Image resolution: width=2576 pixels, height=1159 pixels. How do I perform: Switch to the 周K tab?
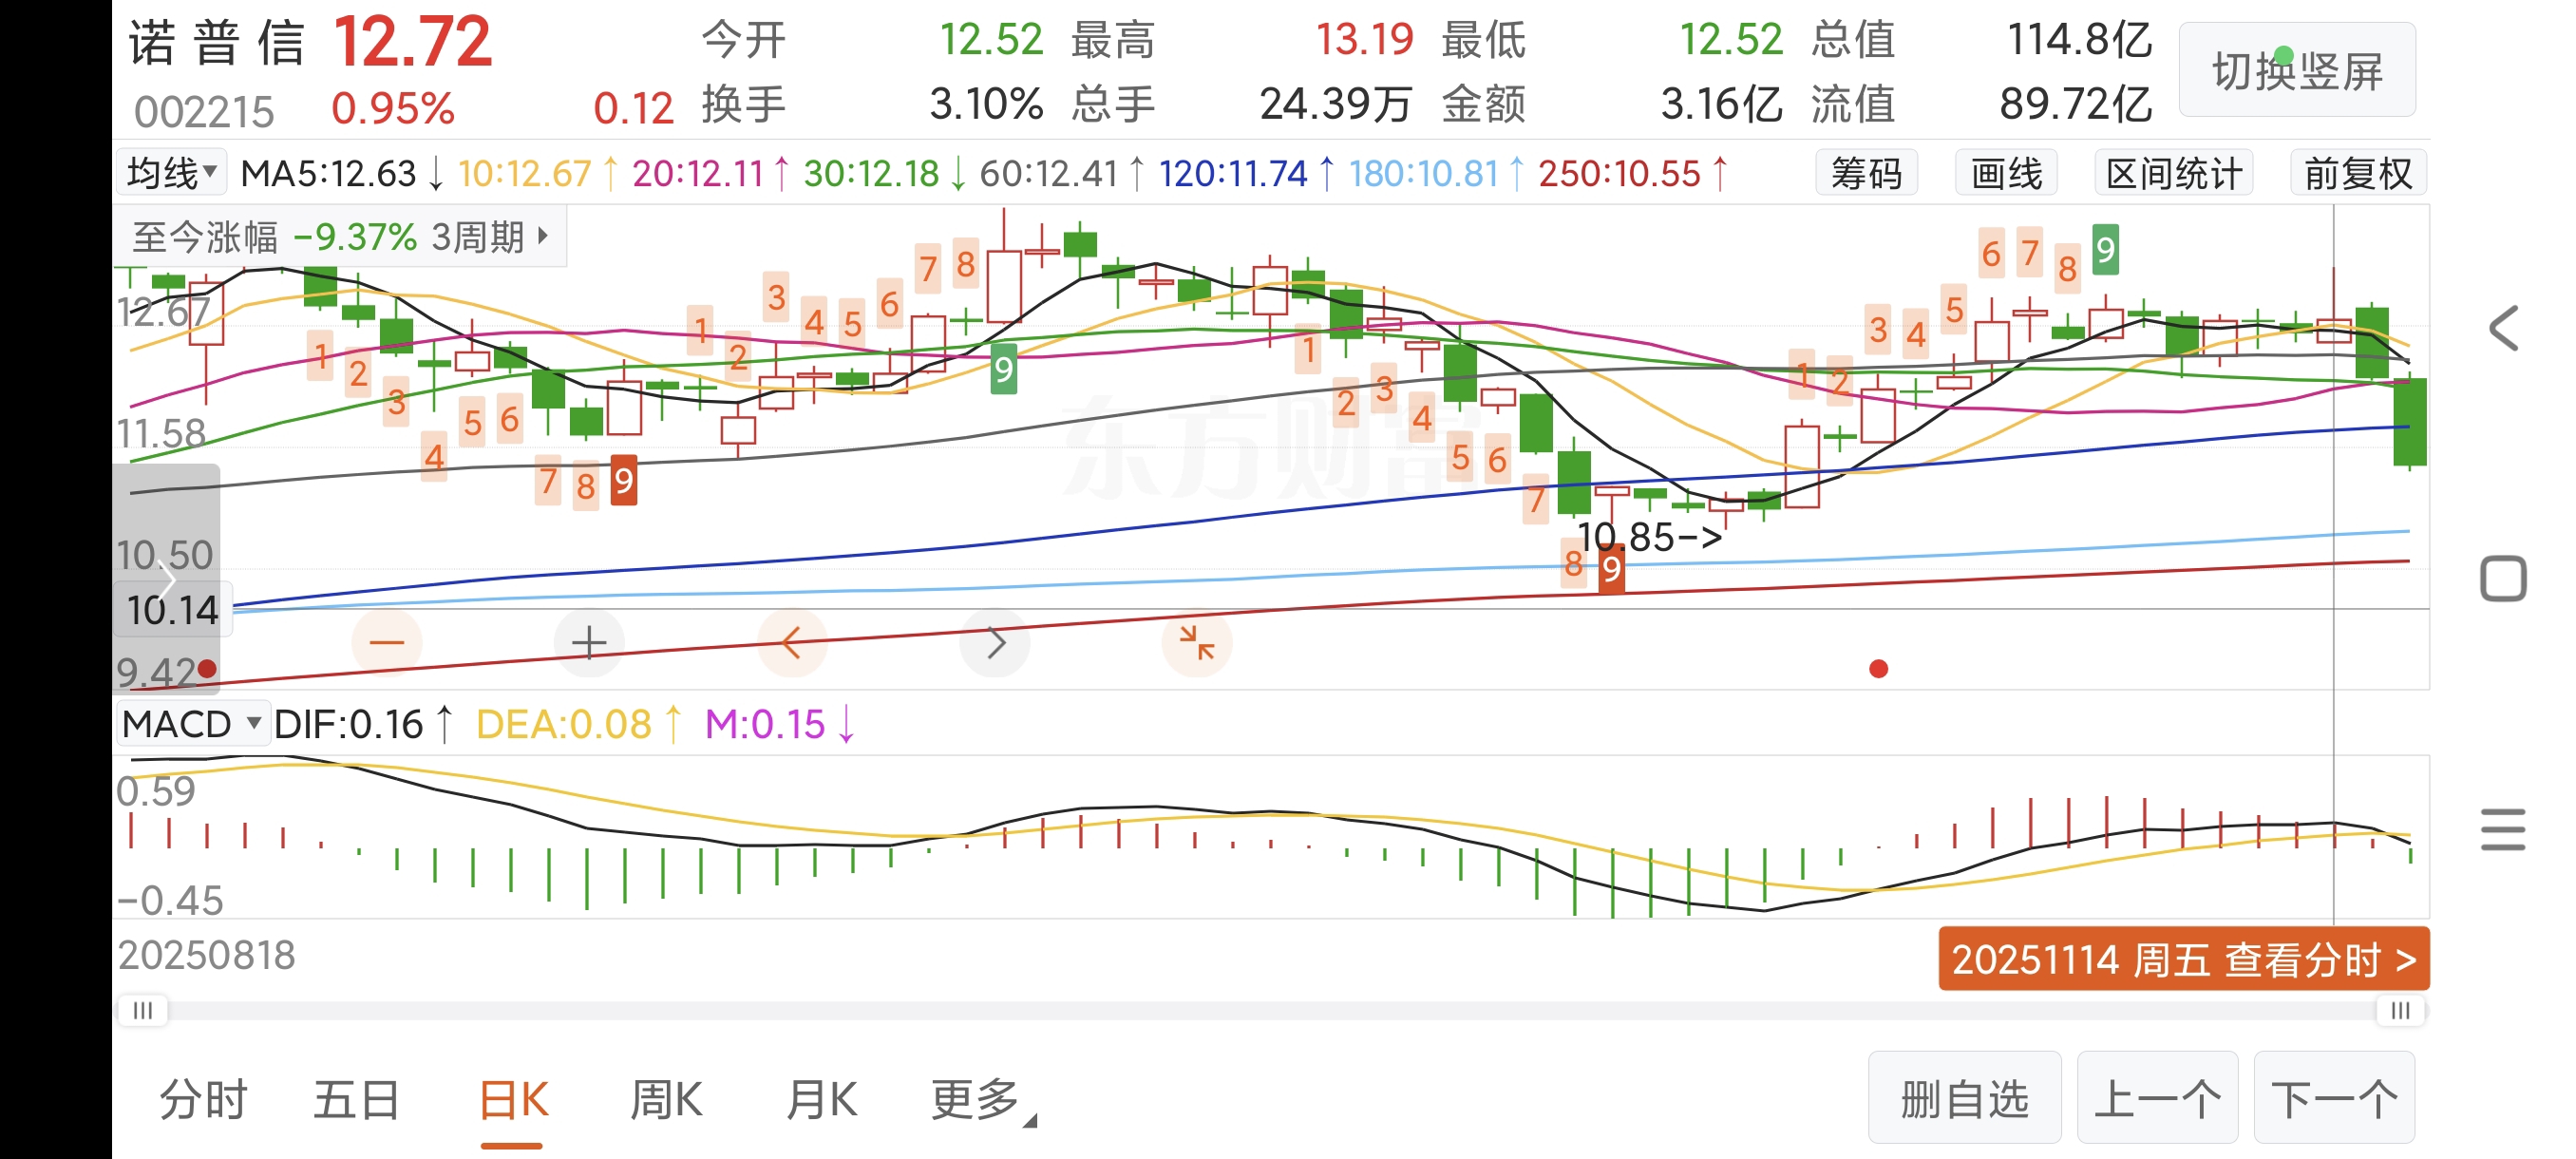pyautogui.click(x=666, y=1100)
